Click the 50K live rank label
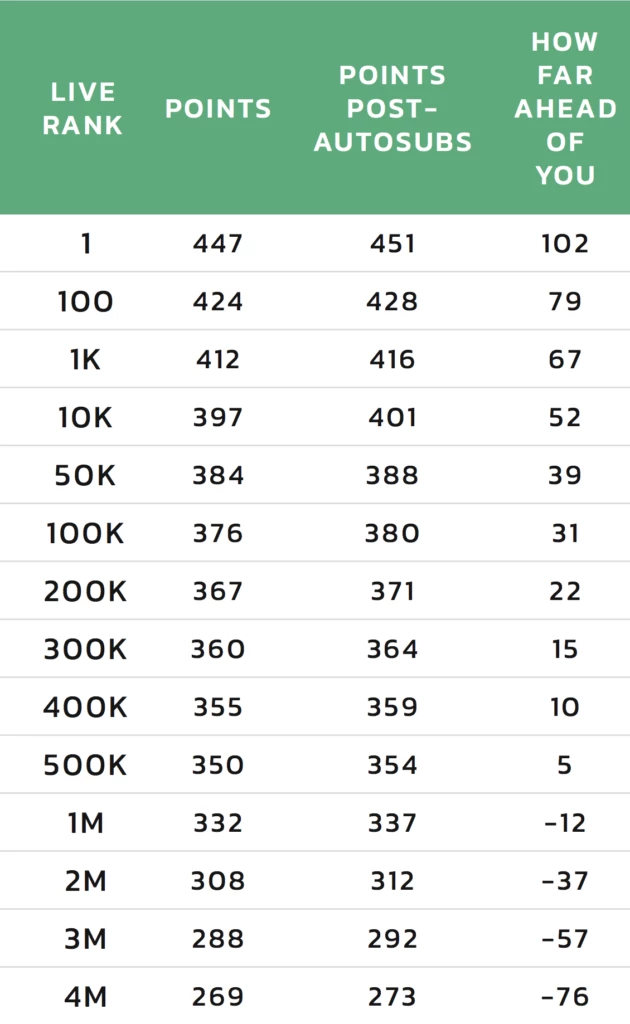This screenshot has height=1024, width=630. (86, 475)
